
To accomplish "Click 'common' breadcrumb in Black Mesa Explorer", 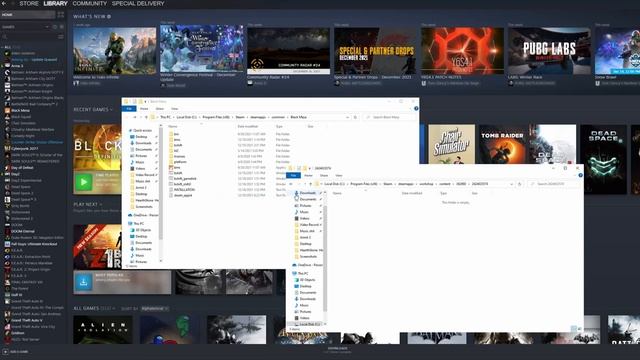I will pos(278,117).
